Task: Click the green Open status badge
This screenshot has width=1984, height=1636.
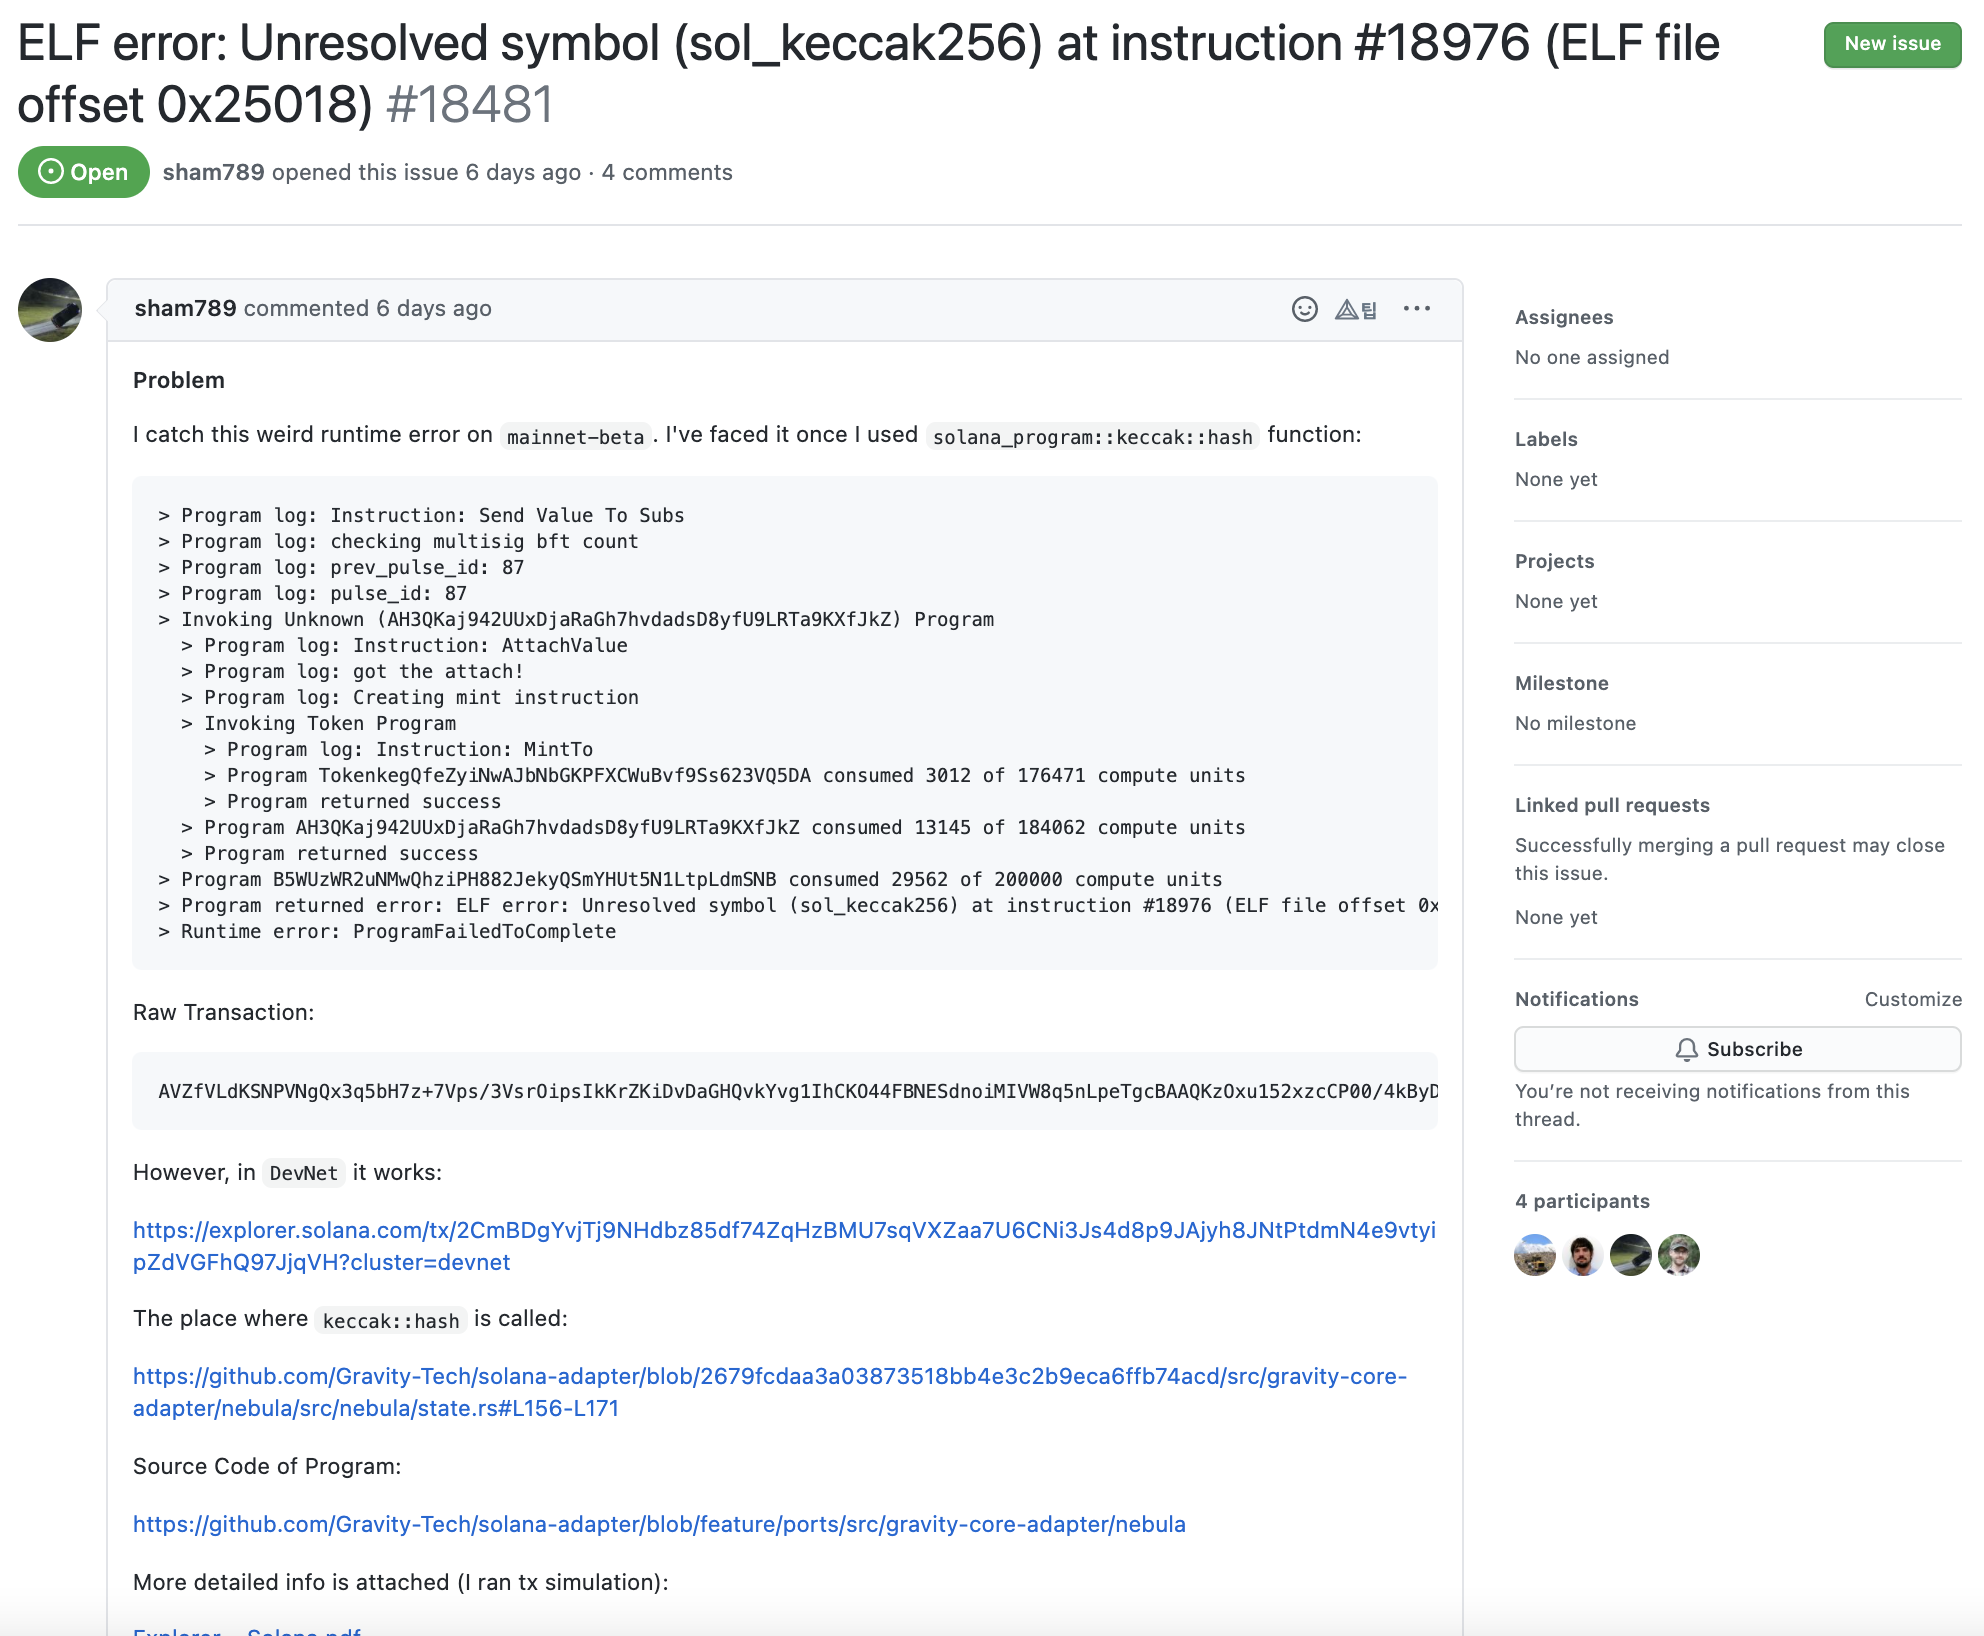Action: point(84,172)
